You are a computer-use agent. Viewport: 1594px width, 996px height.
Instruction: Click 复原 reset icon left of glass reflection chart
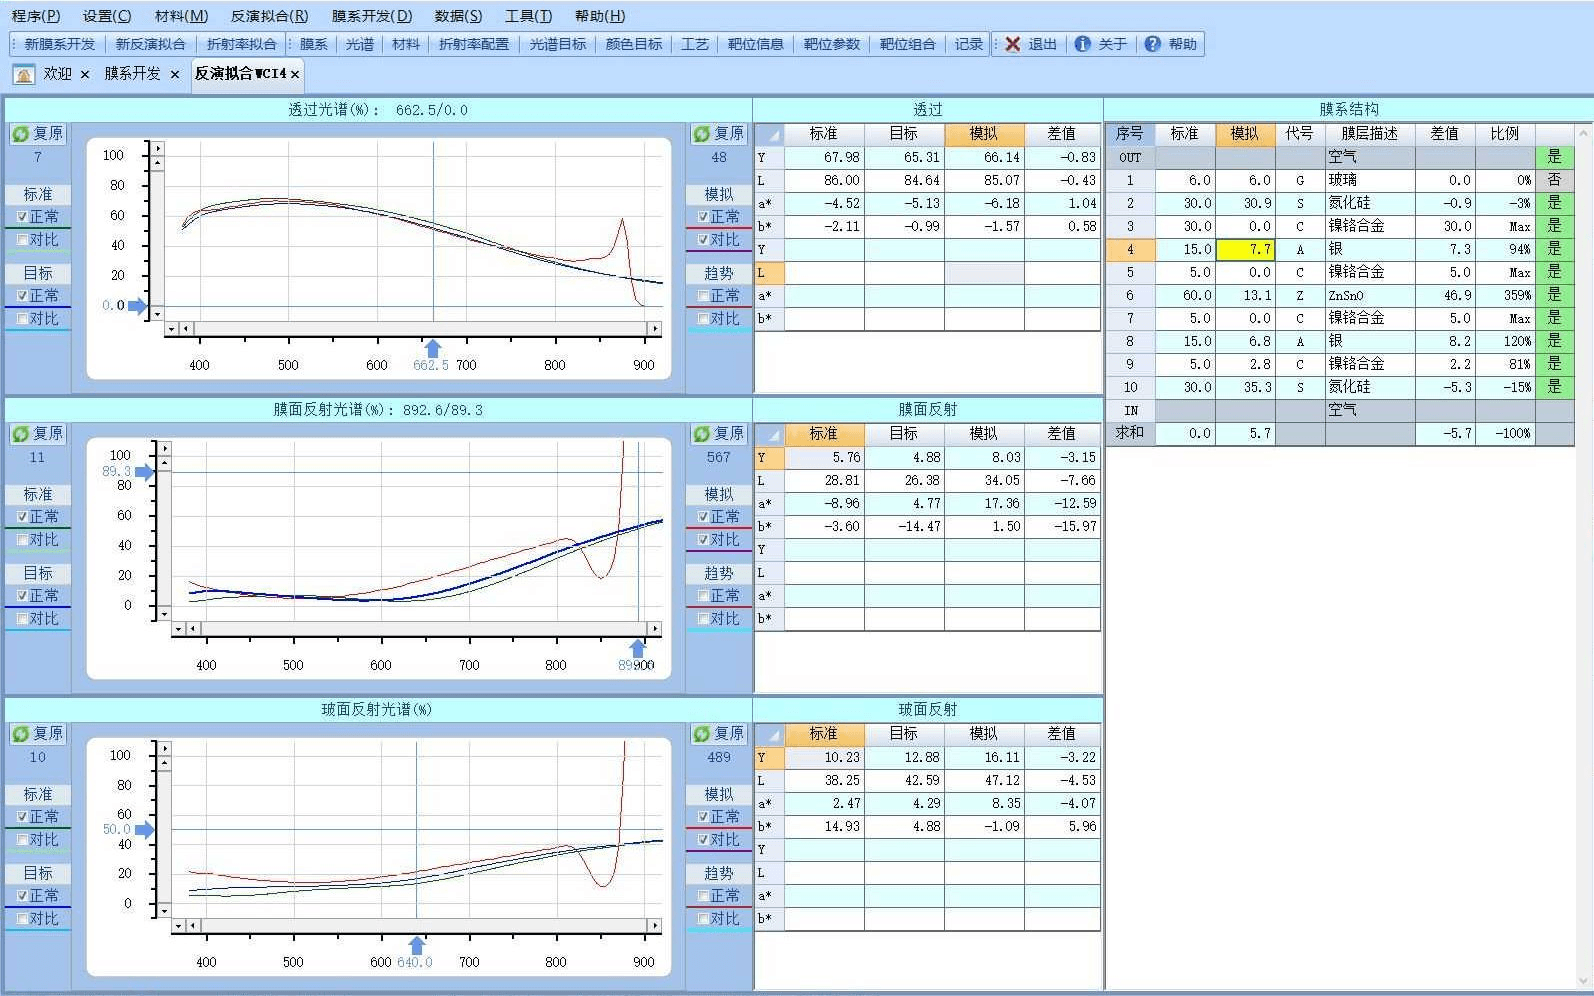pyautogui.click(x=20, y=734)
